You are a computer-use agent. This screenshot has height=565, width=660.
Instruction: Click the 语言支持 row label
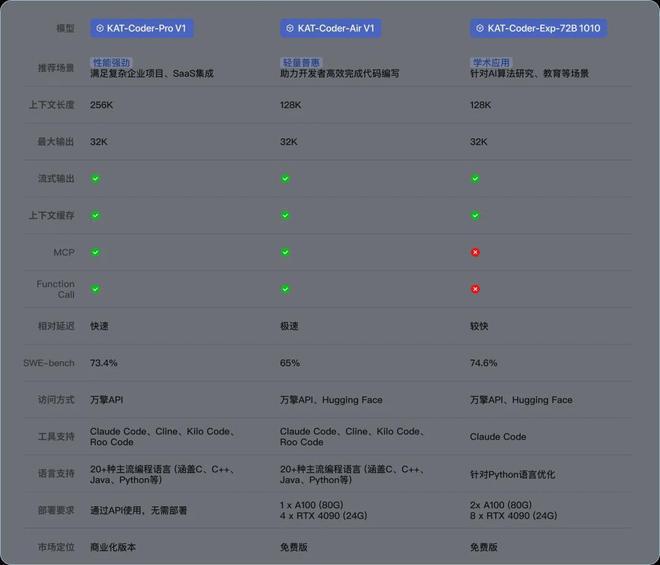click(x=56, y=474)
